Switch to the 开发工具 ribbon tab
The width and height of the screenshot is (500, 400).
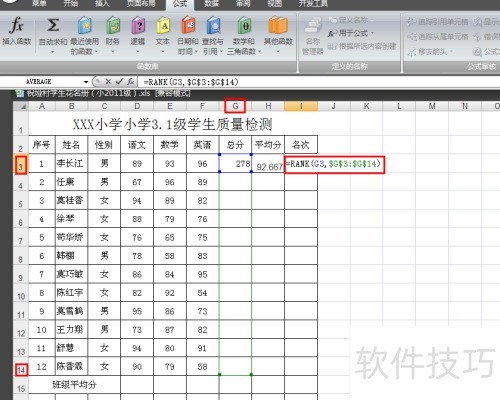[313, 4]
